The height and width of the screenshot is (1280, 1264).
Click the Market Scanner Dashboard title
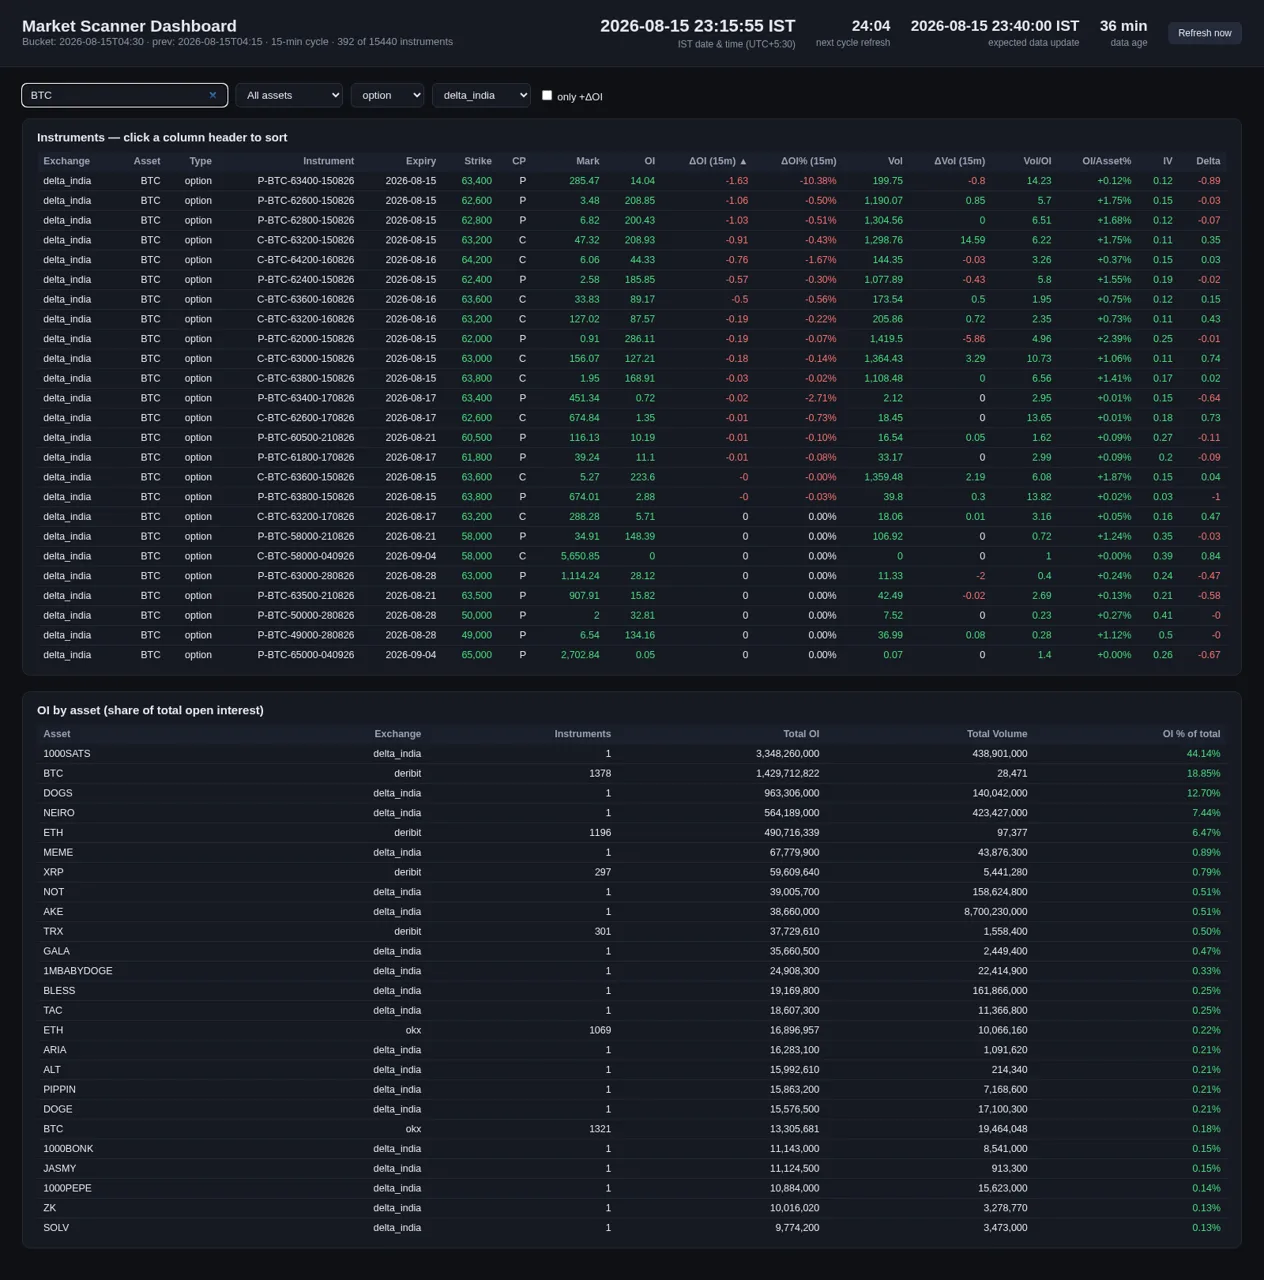(129, 26)
